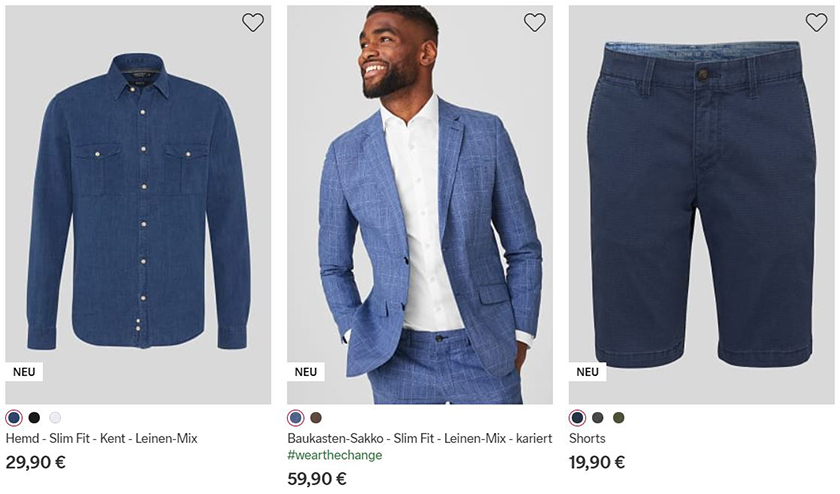
Task: Choose the white color swatch for the Hemd
Action: point(55,418)
